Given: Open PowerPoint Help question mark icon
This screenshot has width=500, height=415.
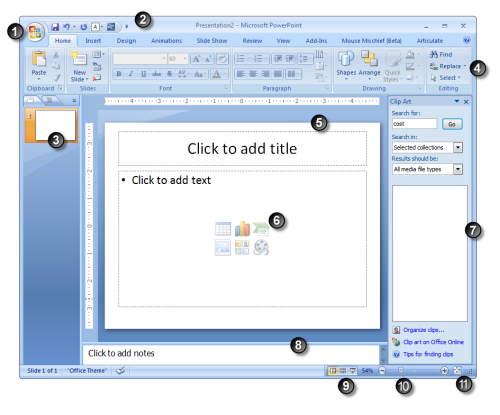Looking at the screenshot, I should click(x=467, y=40).
